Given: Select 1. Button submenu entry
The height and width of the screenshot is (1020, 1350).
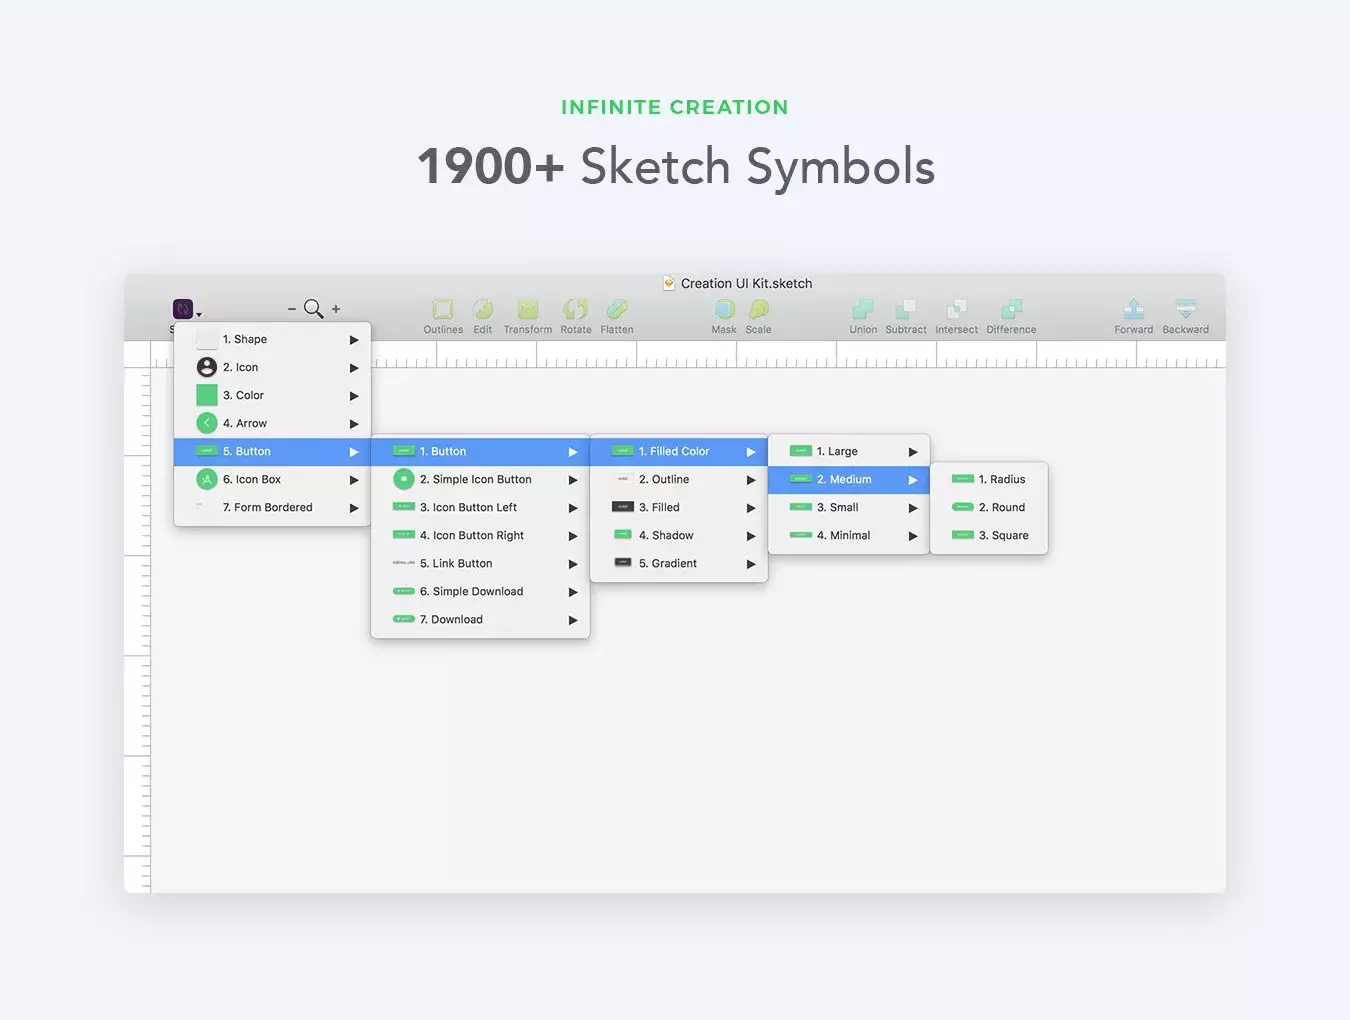Looking at the screenshot, I should tap(480, 451).
